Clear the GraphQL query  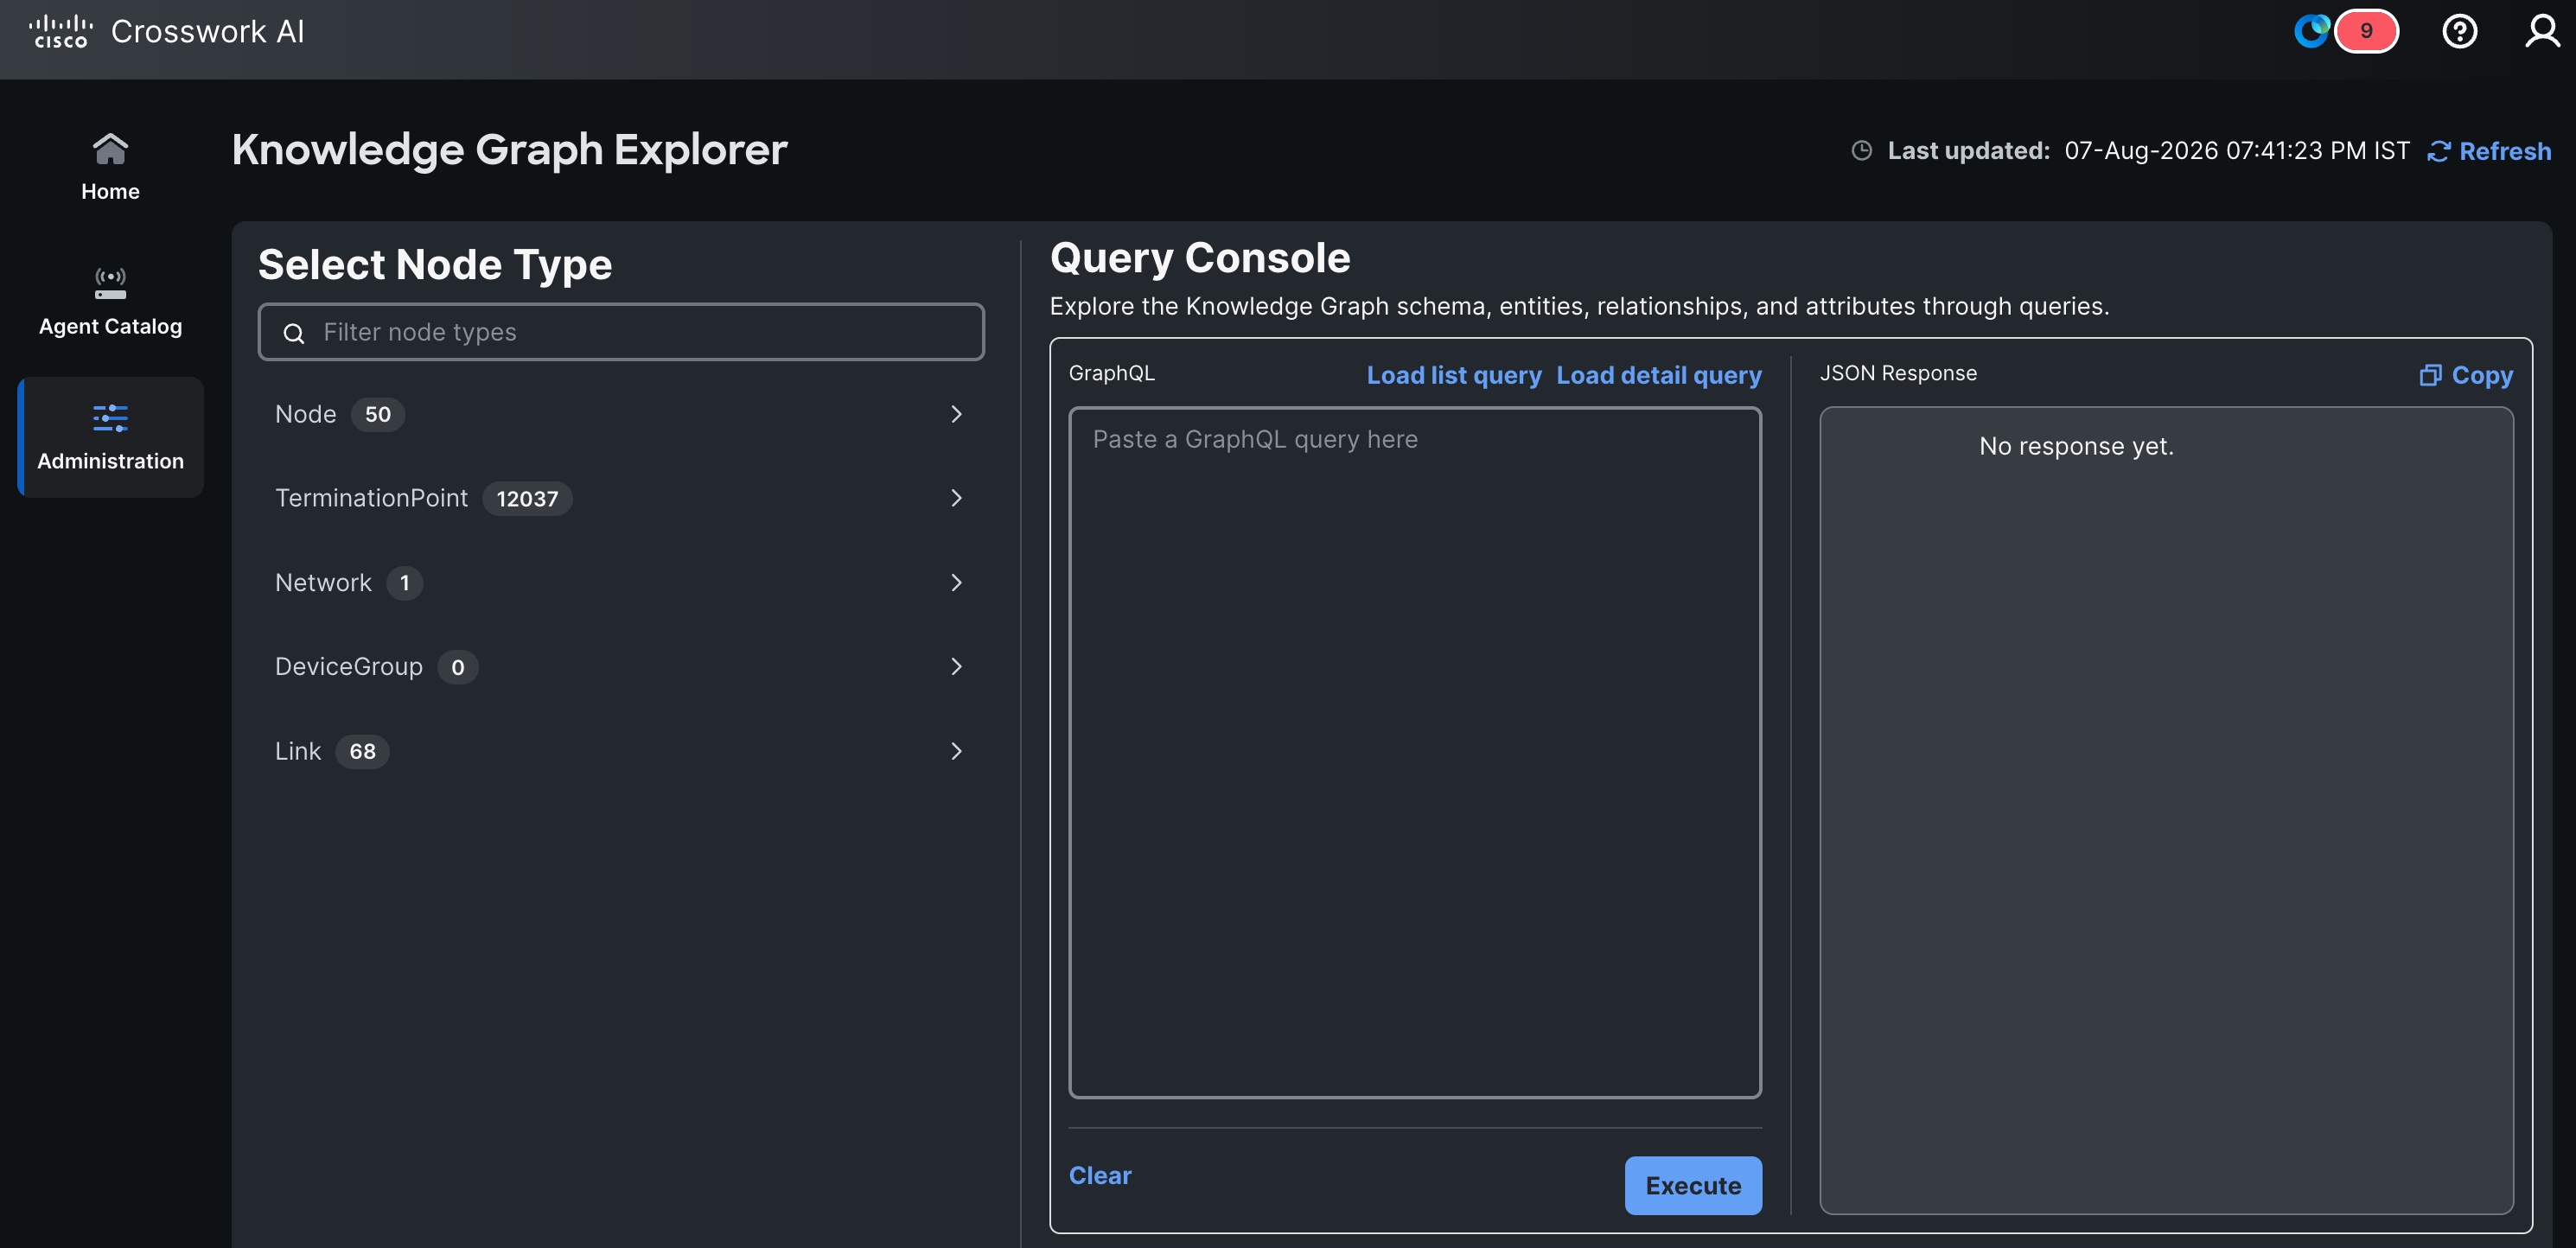1100,1175
